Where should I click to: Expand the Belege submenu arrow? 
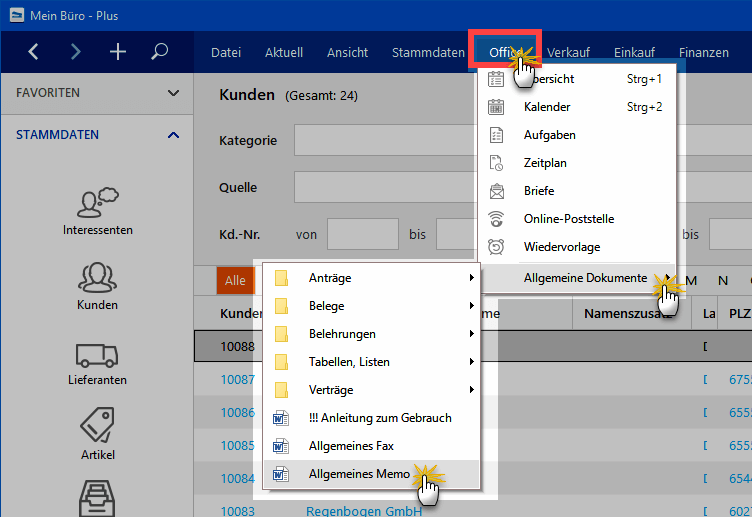[x=472, y=306]
